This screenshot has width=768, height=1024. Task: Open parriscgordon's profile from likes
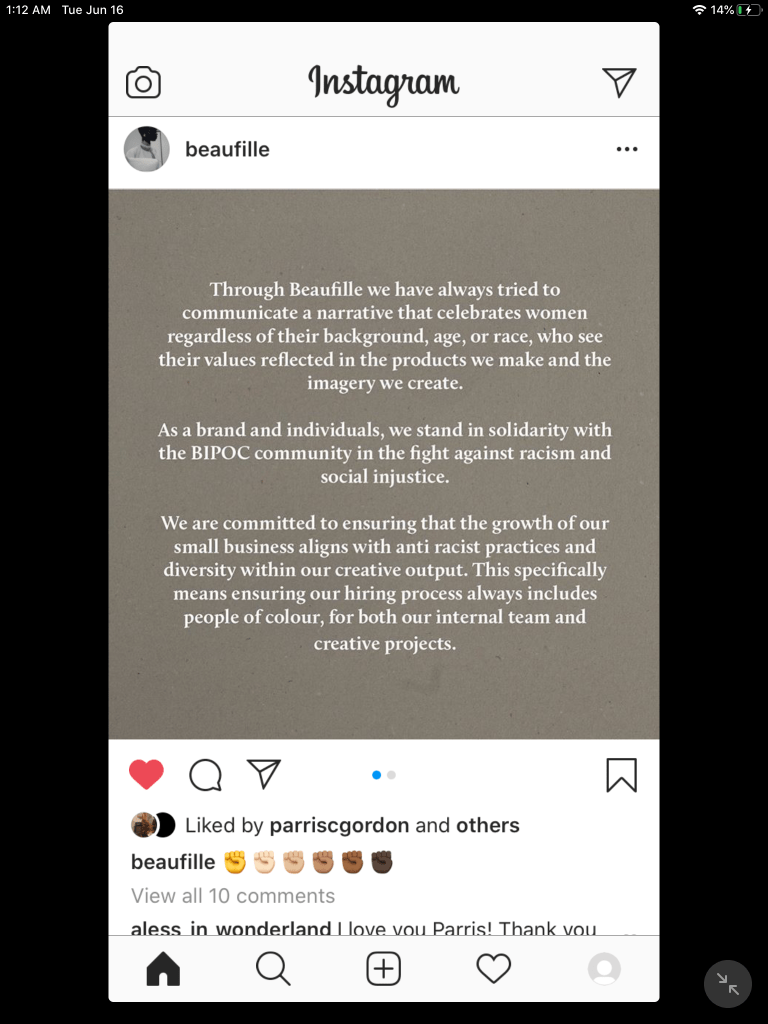pyautogui.click(x=339, y=826)
